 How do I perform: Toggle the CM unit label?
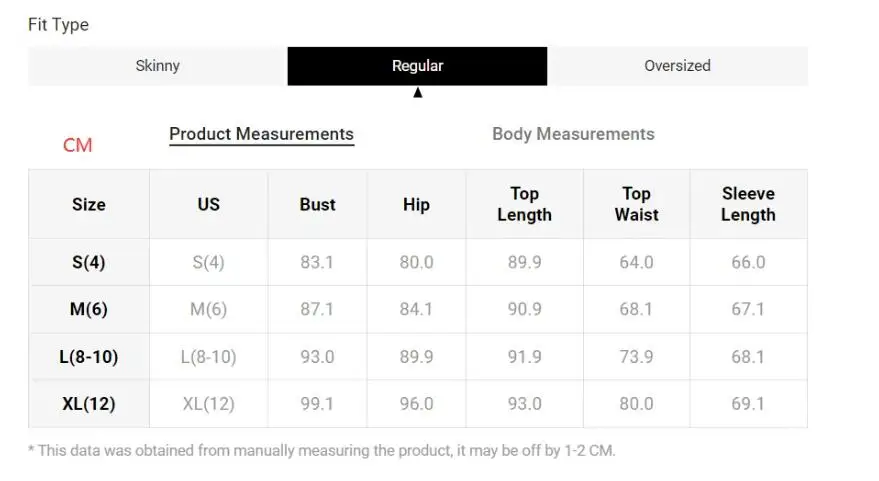(x=77, y=145)
